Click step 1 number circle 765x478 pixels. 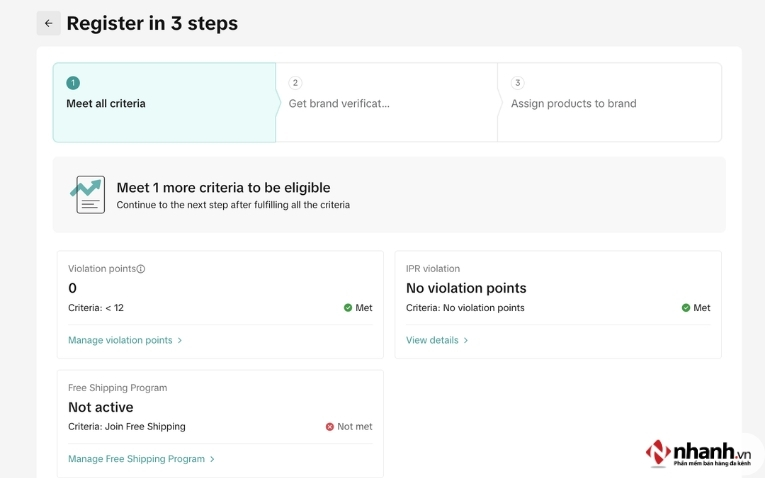point(73,83)
